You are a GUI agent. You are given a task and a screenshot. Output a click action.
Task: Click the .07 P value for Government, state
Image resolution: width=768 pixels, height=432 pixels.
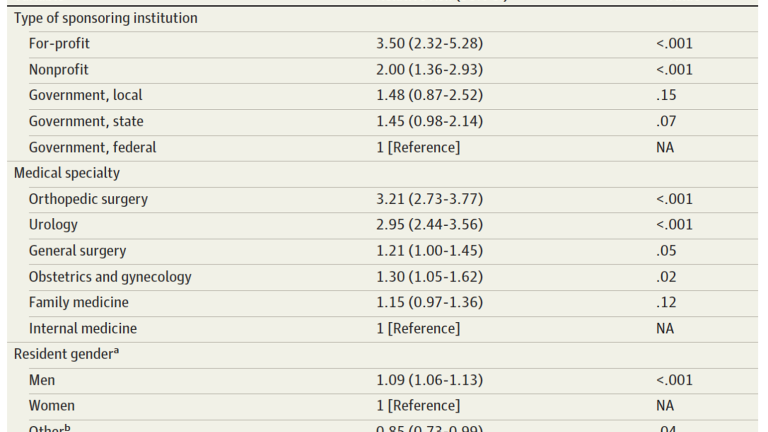pos(666,121)
